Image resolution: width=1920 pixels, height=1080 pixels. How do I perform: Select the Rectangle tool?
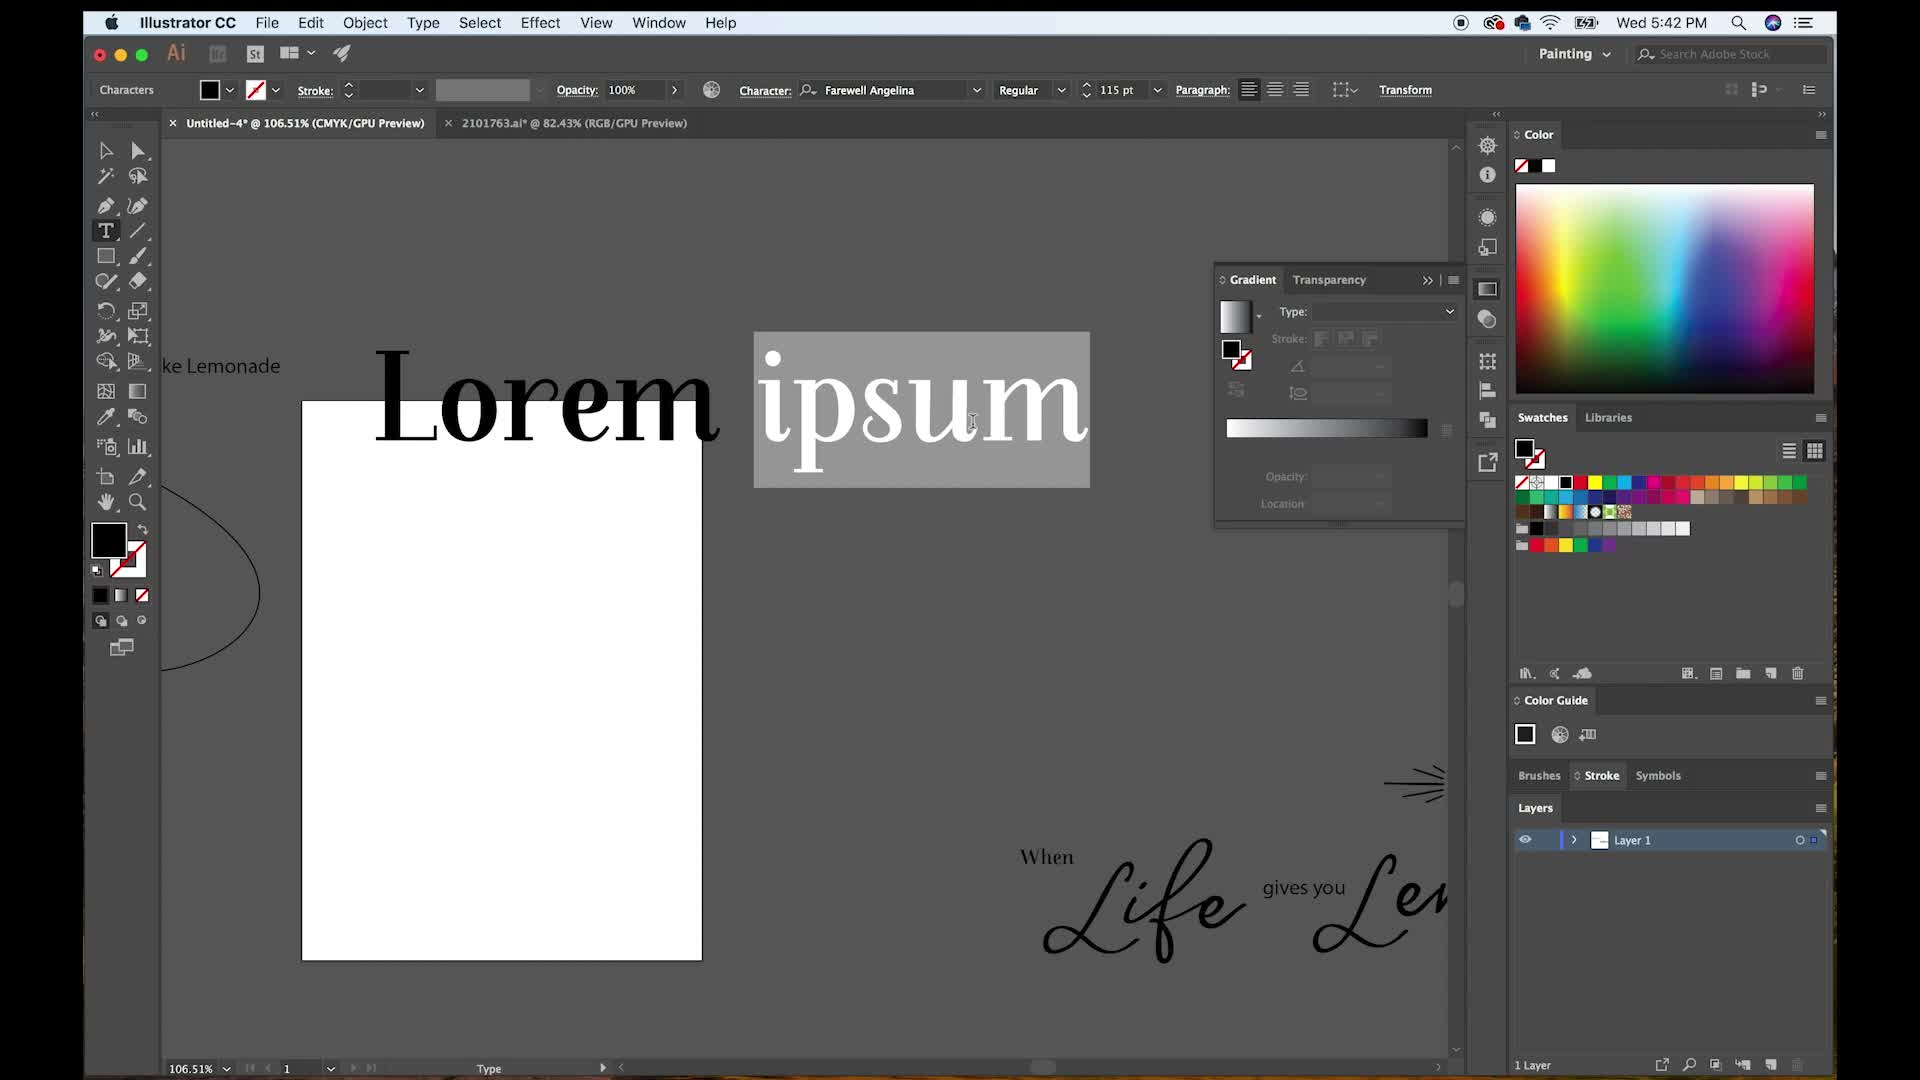click(x=106, y=257)
